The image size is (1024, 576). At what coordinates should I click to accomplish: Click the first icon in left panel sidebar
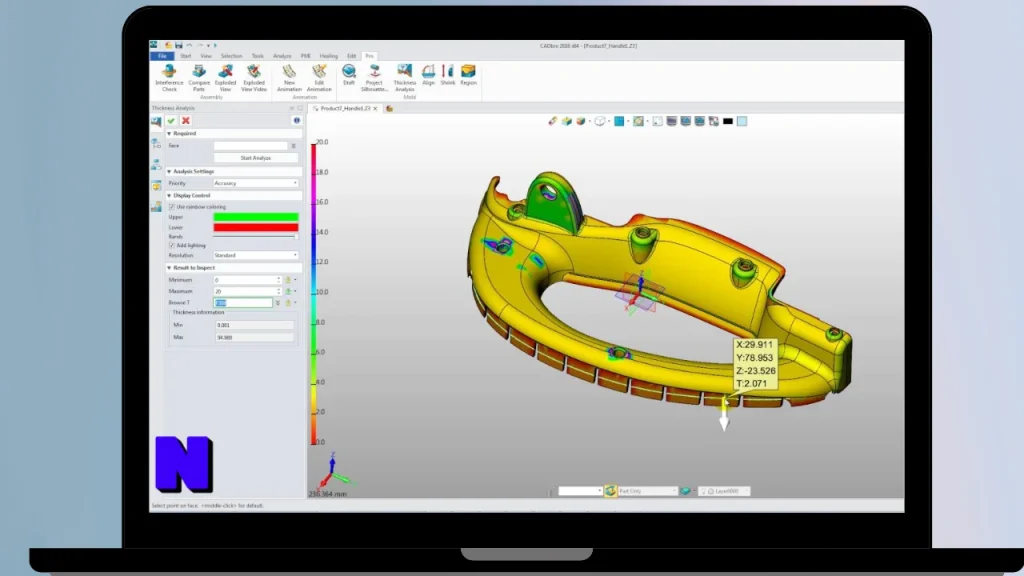point(157,121)
